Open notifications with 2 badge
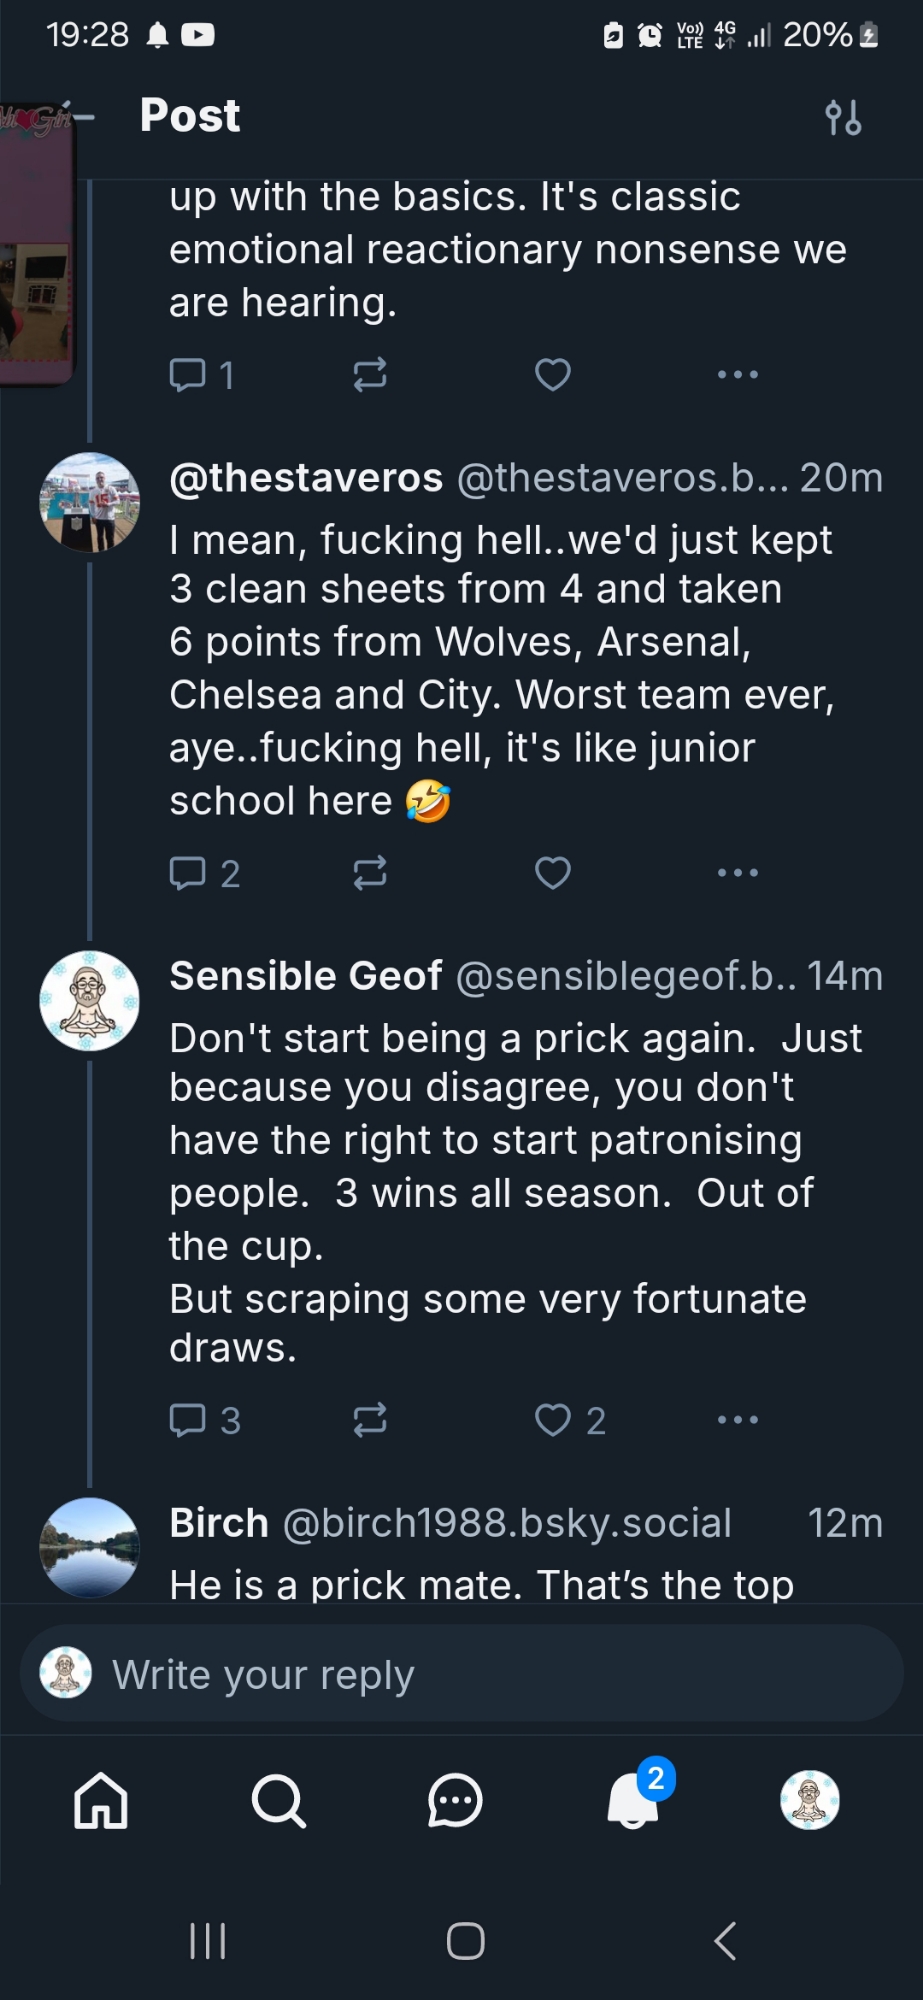The height and width of the screenshot is (2000, 923). point(634,1801)
